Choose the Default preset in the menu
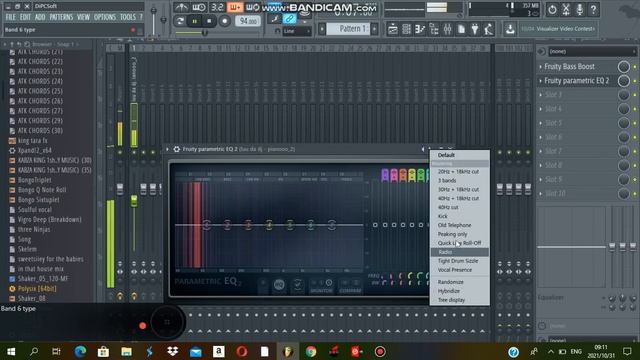The image size is (640, 360). 446,155
